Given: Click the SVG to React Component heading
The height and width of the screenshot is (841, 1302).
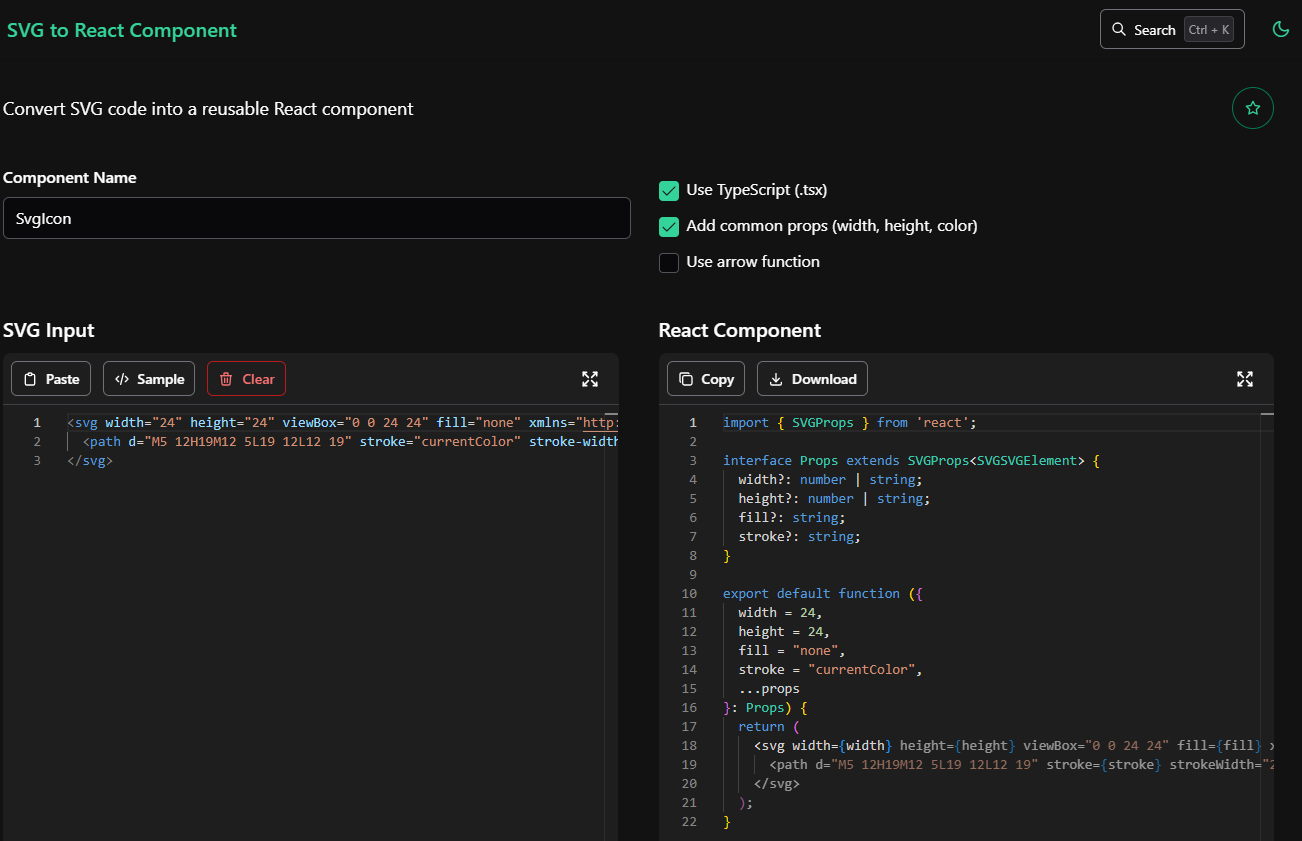Looking at the screenshot, I should coord(121,30).
